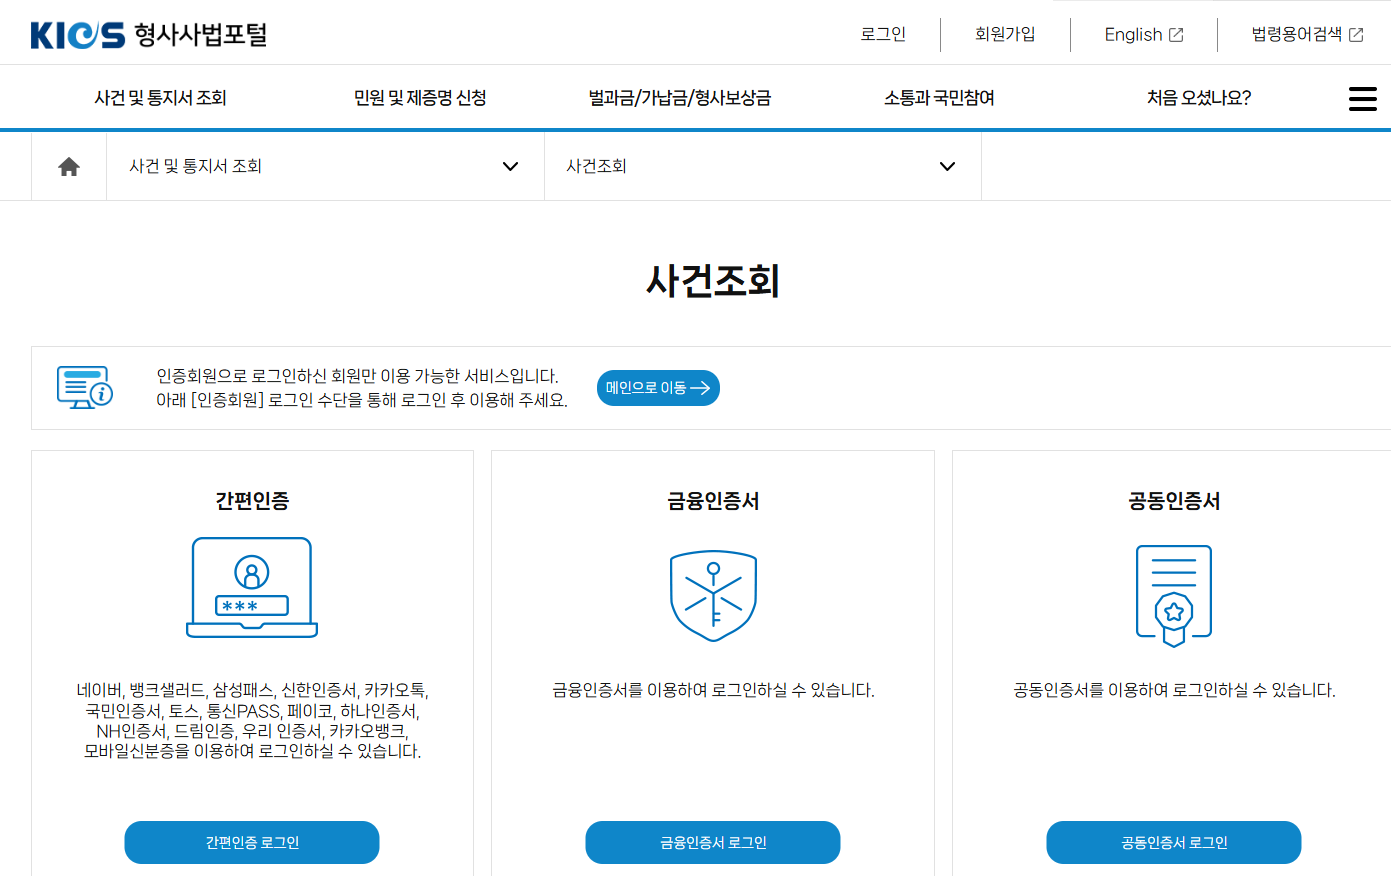Open the 소통과 국민참여 menu
The height and width of the screenshot is (876, 1391).
click(937, 97)
